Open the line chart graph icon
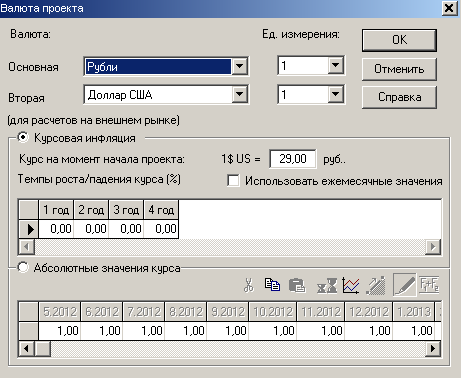The image size is (461, 378). point(351,286)
